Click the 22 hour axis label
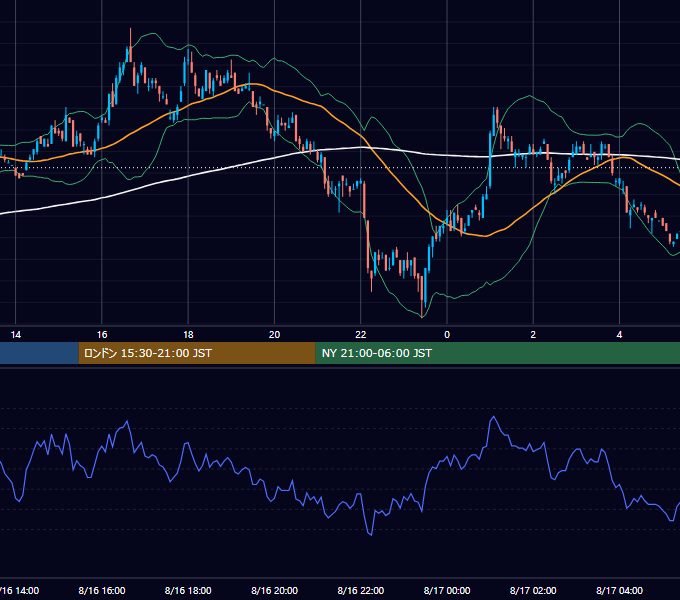Screen dimensions: 680x600 (361, 335)
